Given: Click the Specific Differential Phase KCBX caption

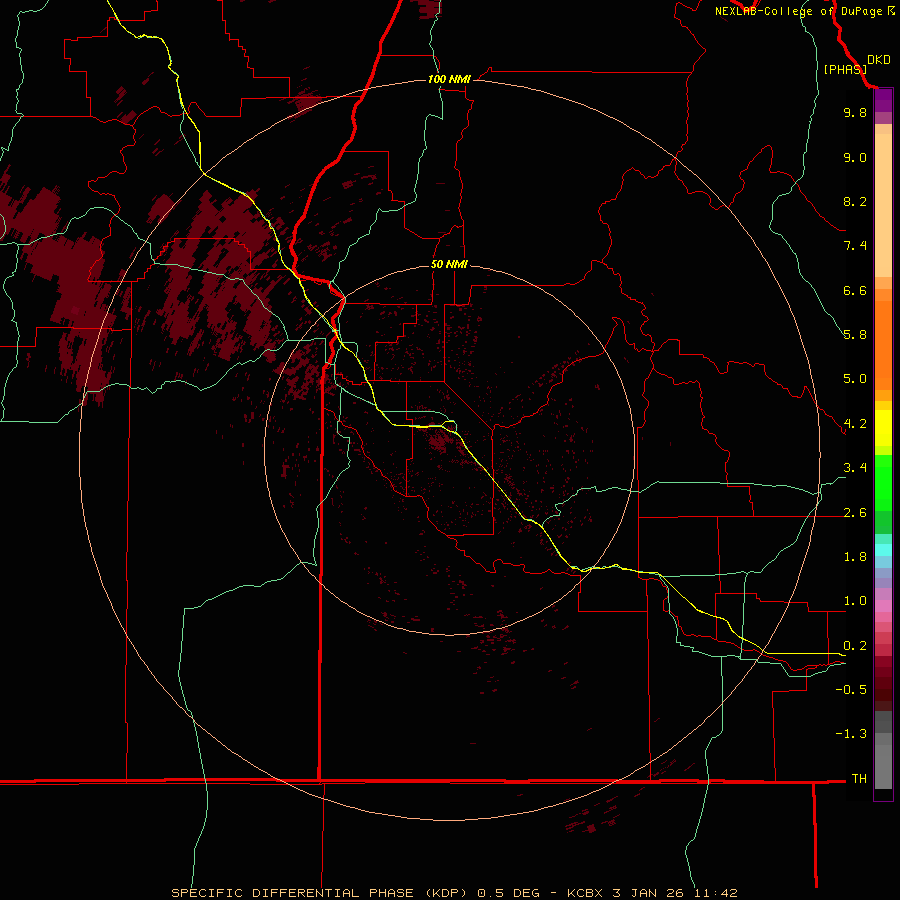Looking at the screenshot, I should [454, 893].
